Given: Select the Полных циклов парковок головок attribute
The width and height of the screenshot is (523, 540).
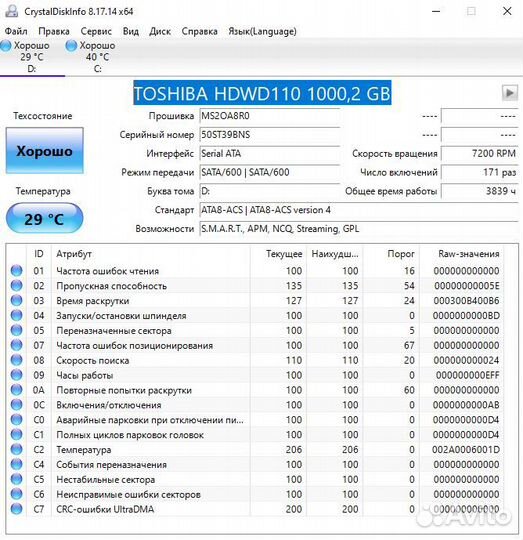Looking at the screenshot, I should (x=130, y=435).
